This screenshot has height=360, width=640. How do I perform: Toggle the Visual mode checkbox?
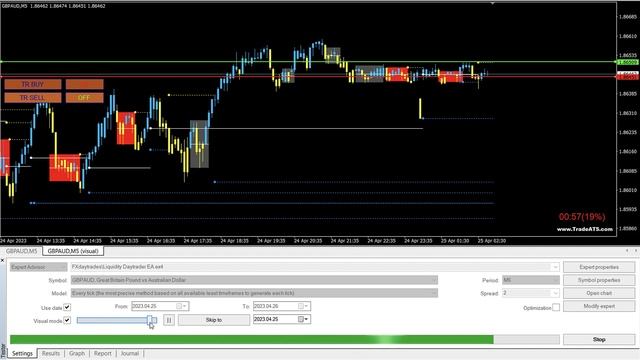click(x=67, y=320)
